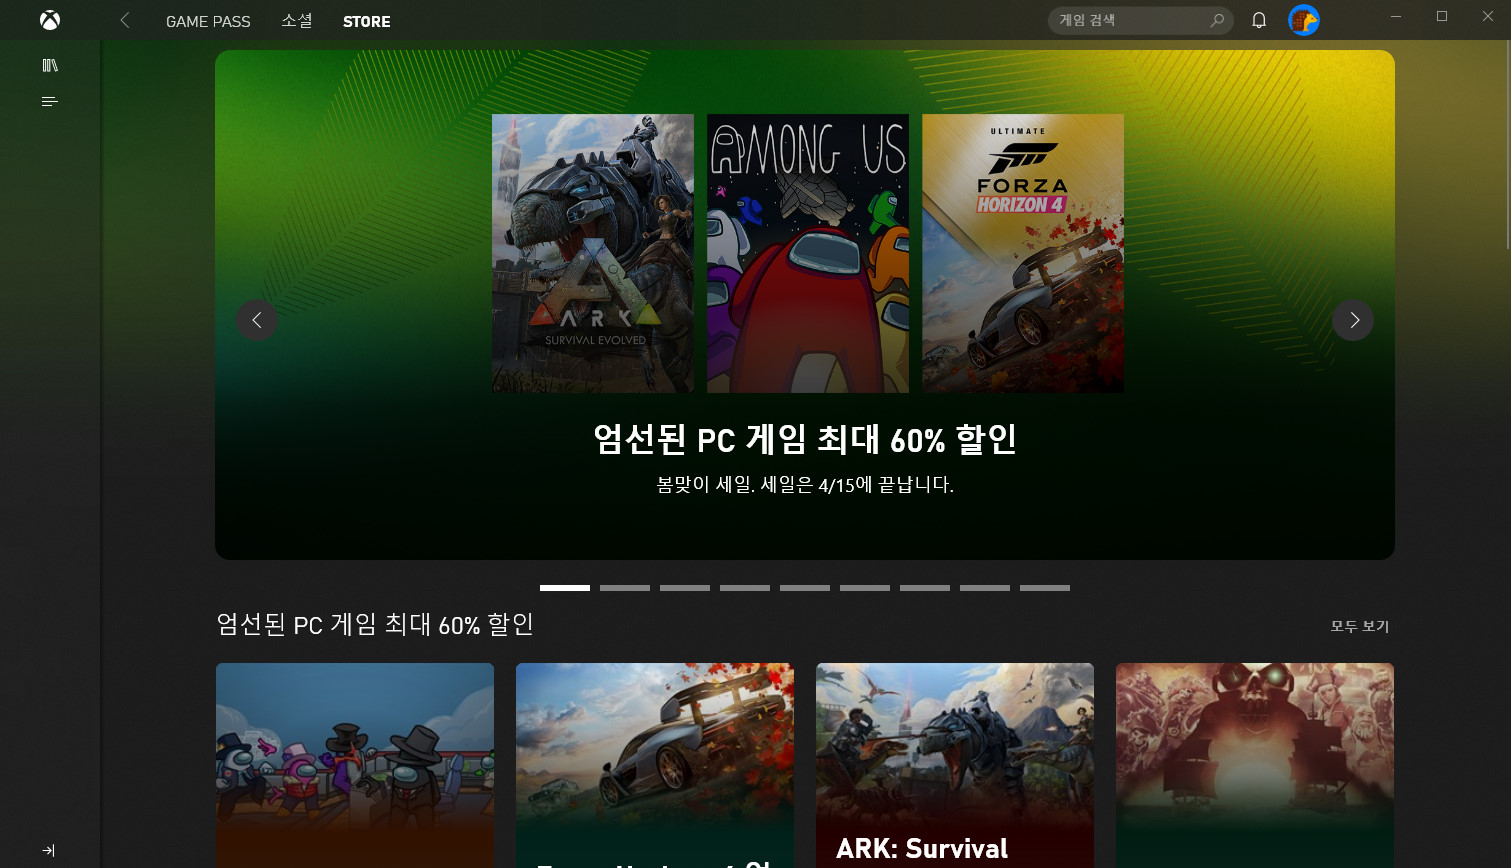Open the library icon in sidebar
1511x868 pixels.
click(x=50, y=65)
